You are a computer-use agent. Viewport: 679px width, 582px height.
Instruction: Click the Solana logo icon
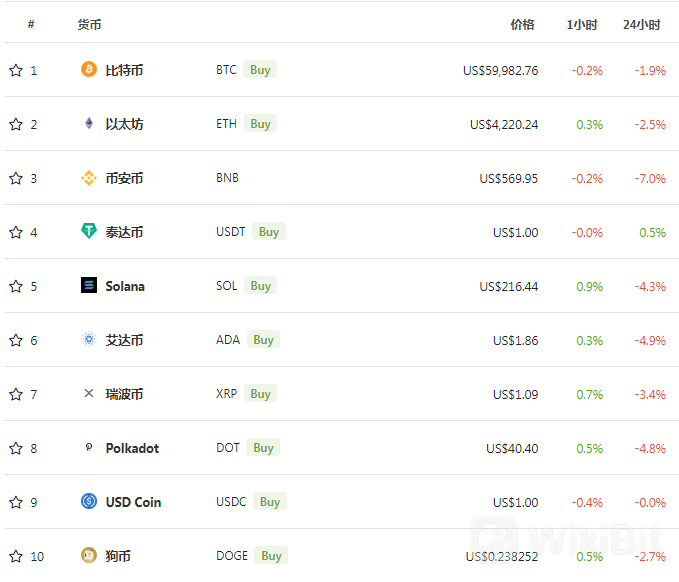point(89,285)
